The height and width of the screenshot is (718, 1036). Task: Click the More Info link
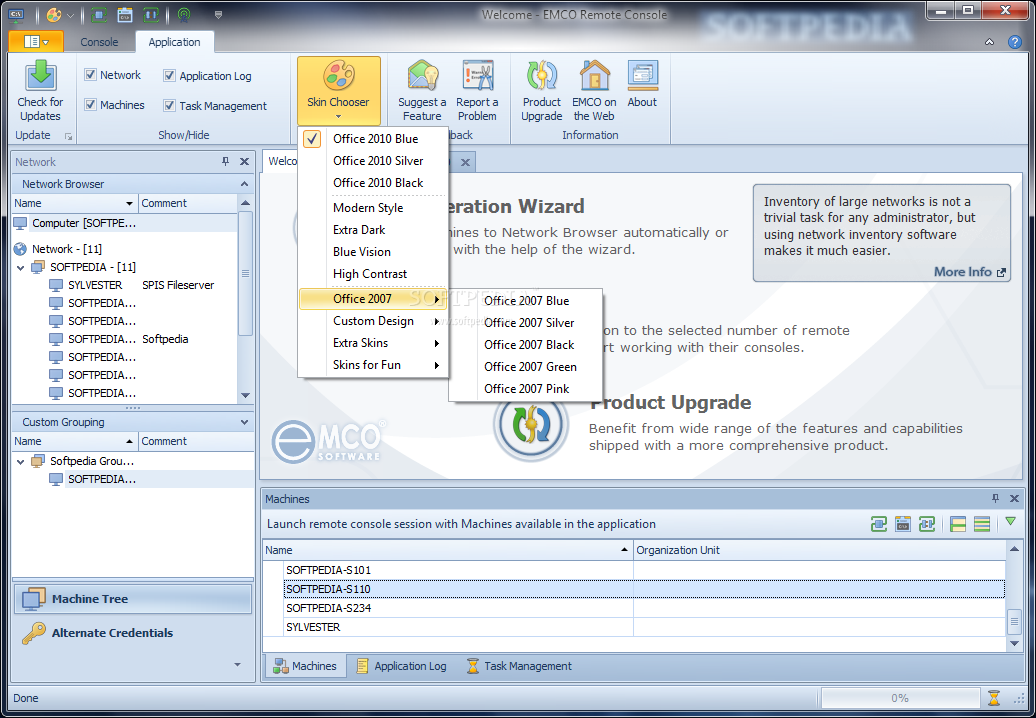click(x=969, y=271)
